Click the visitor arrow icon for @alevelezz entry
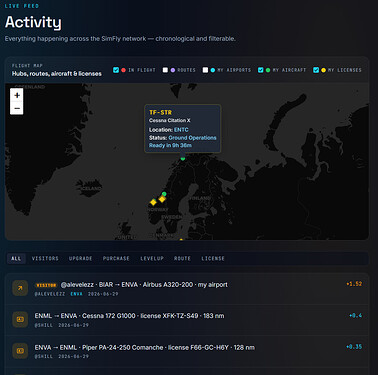This screenshot has height=375, width=378. (20, 288)
